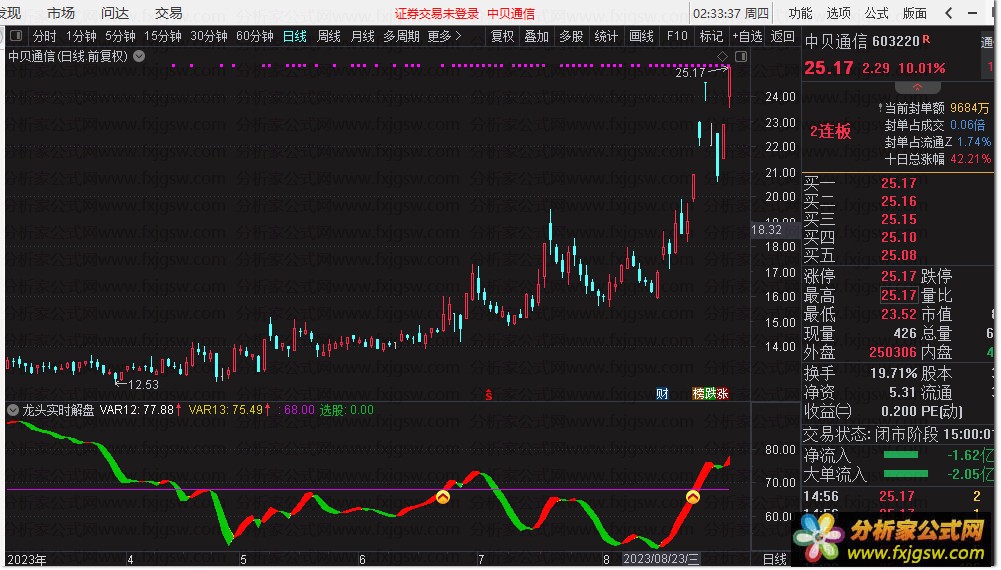Click the 返回 return button
1001x570 pixels.
click(782, 36)
